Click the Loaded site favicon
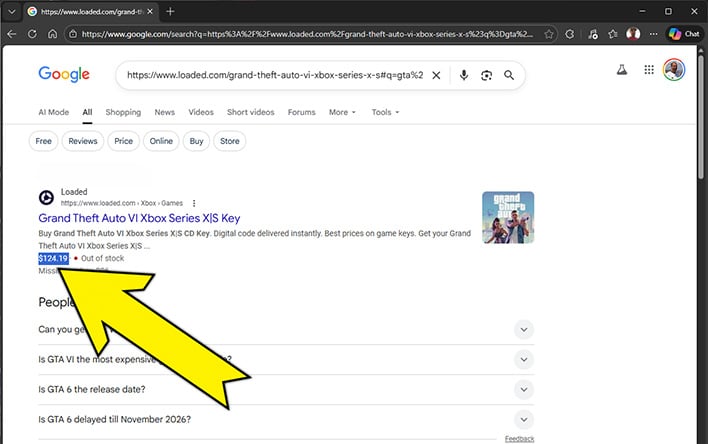Screen dimensions: 708x444 pyautogui.click(x=46, y=197)
